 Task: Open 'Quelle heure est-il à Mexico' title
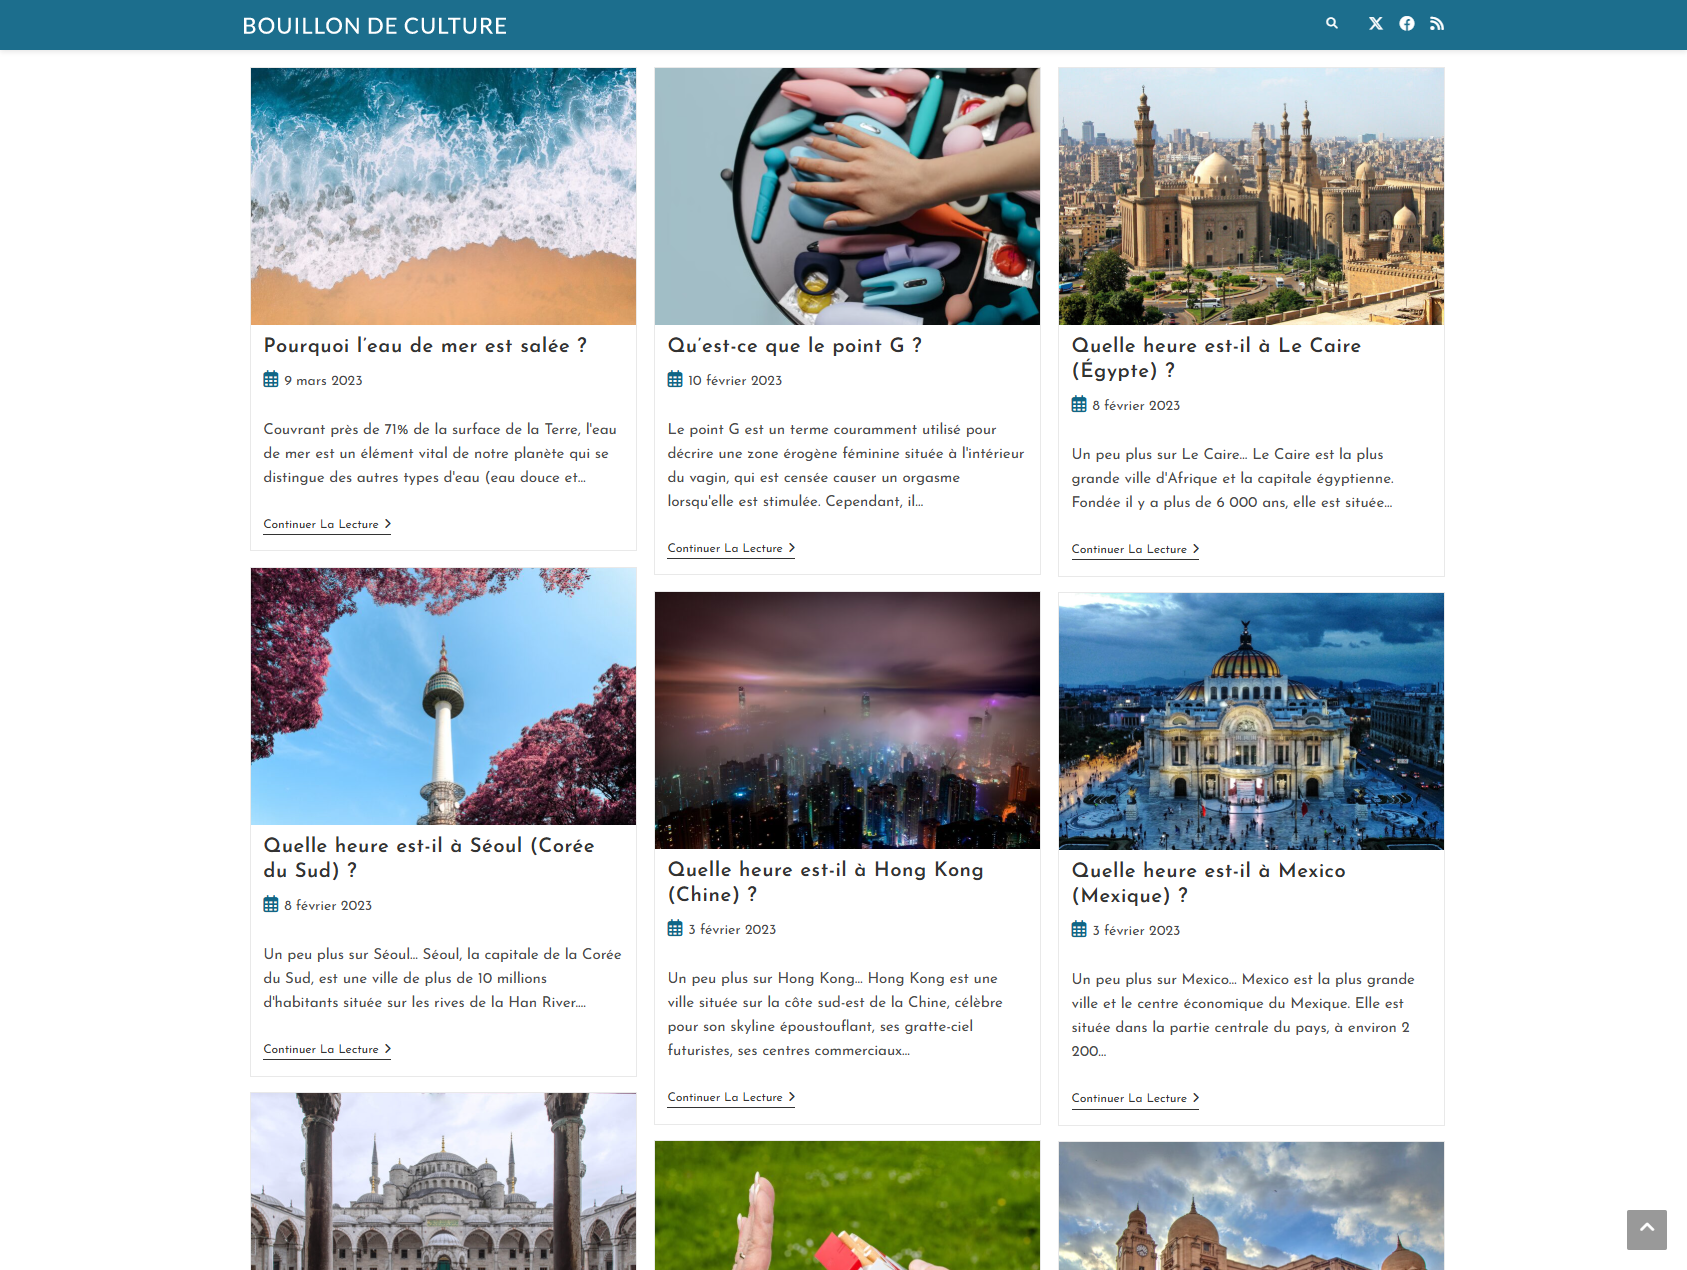[x=1208, y=882]
